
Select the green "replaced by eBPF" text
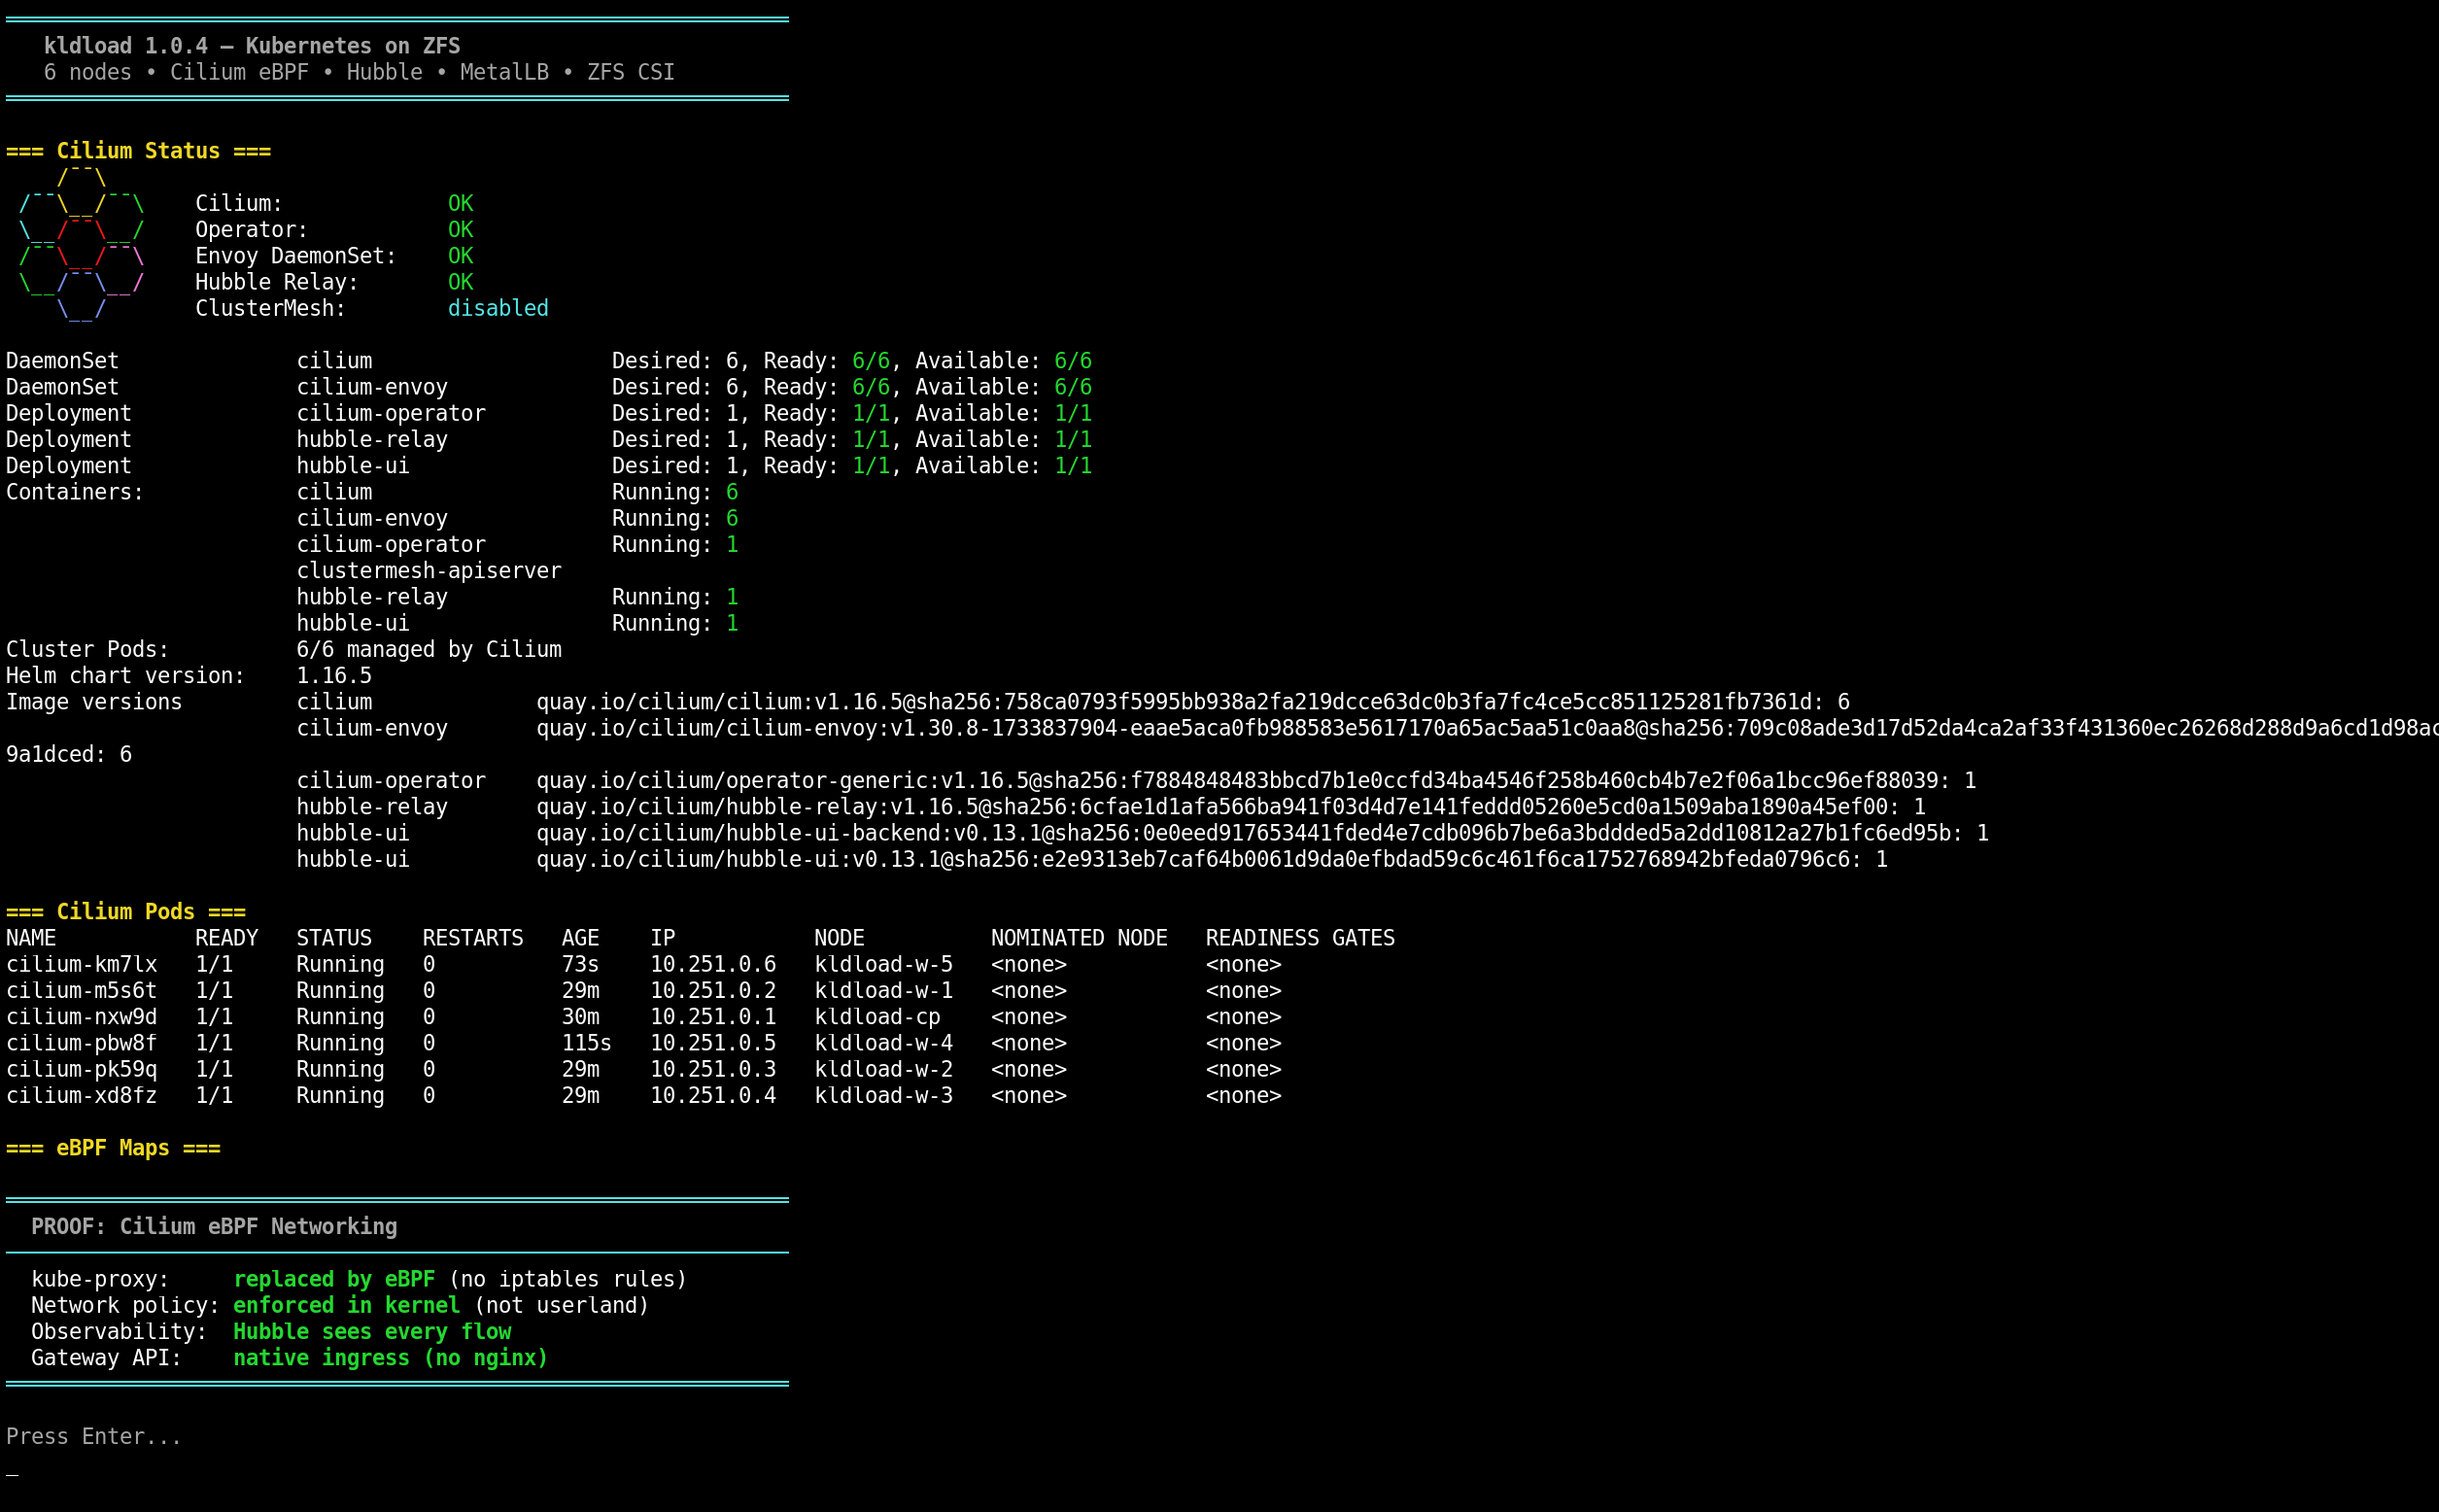[x=334, y=1279]
